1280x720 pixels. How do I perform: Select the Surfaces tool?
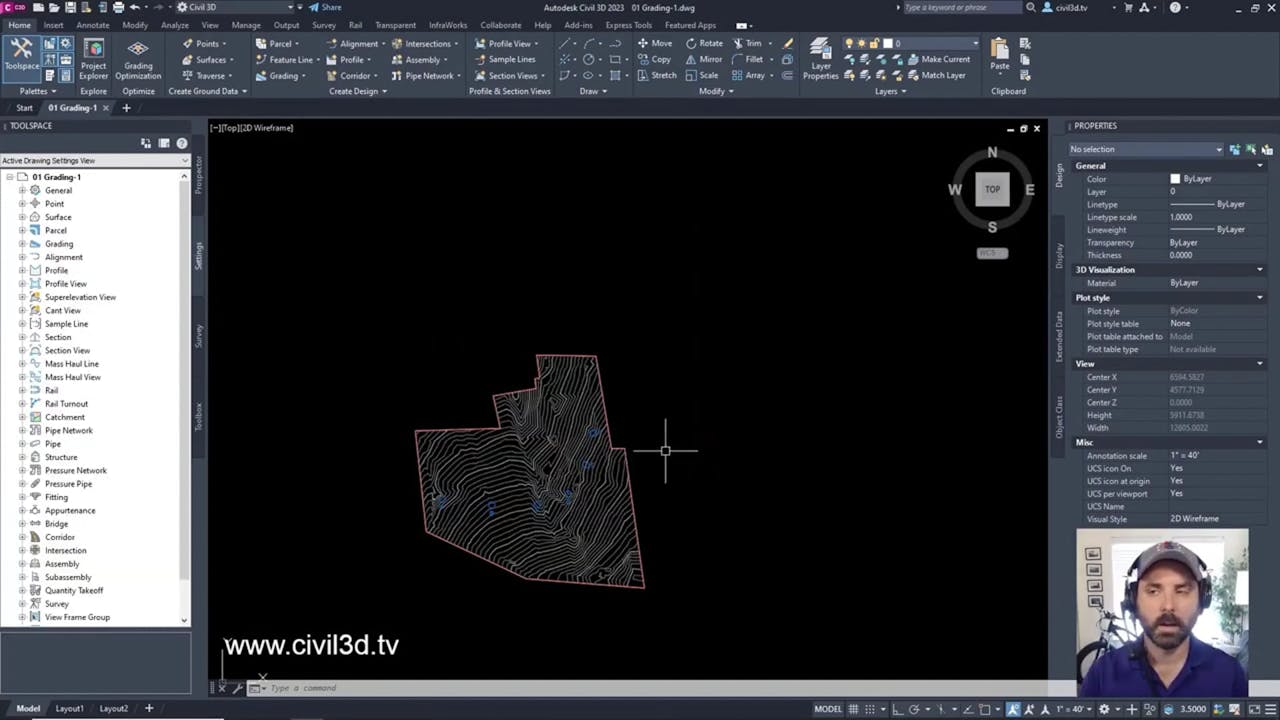(x=211, y=59)
